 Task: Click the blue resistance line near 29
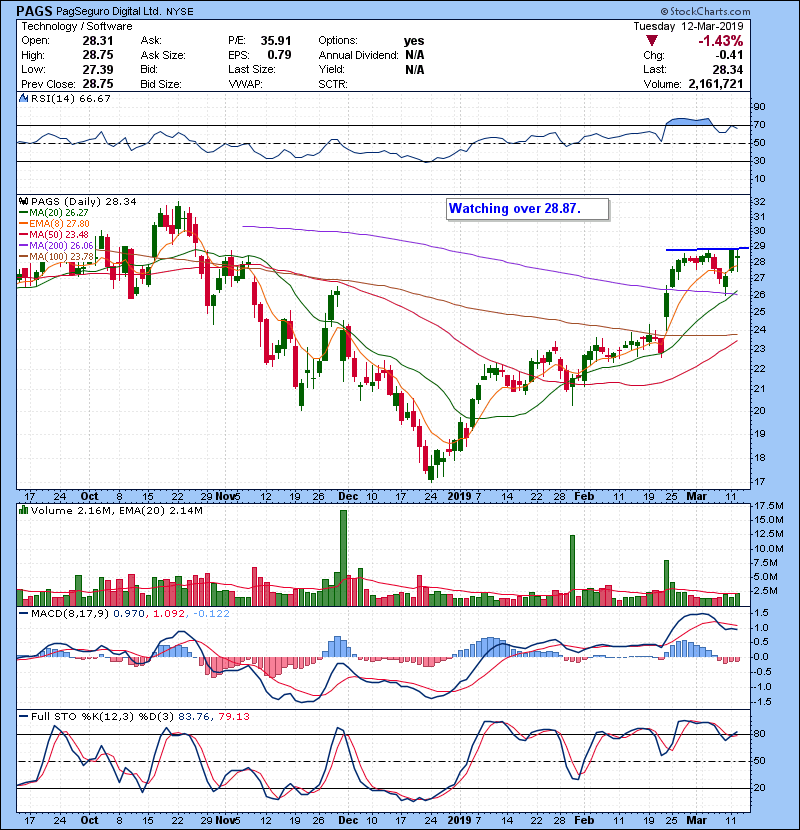707,249
